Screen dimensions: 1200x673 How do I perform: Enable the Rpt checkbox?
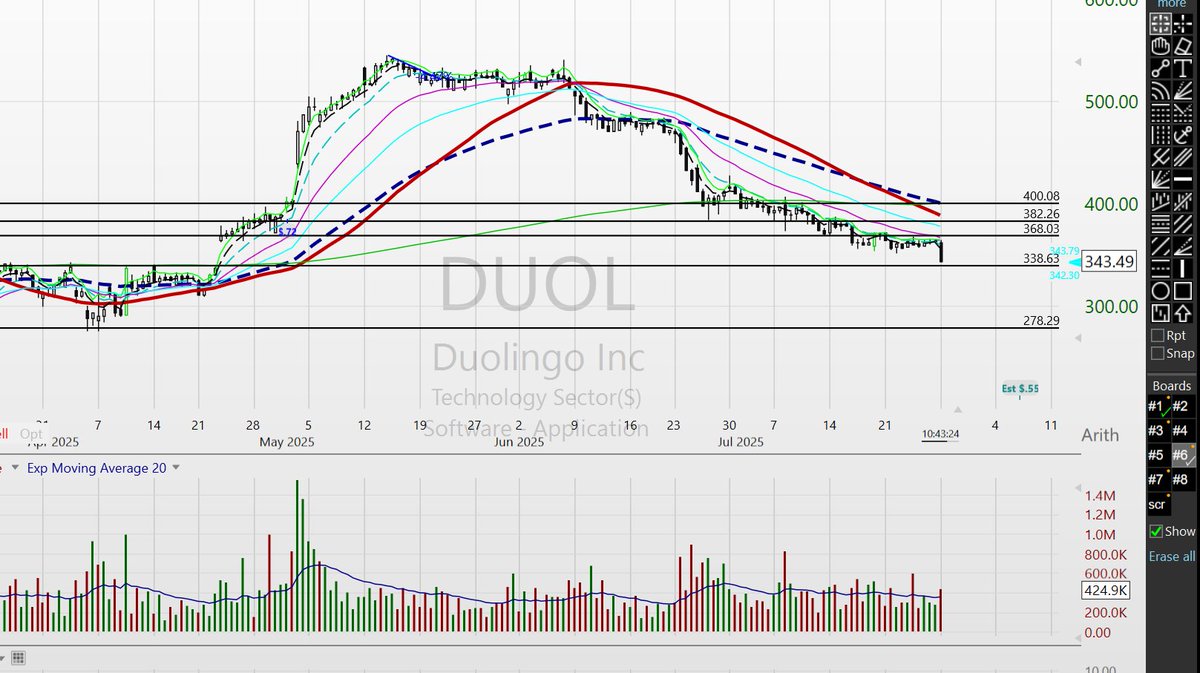pyautogui.click(x=1158, y=336)
